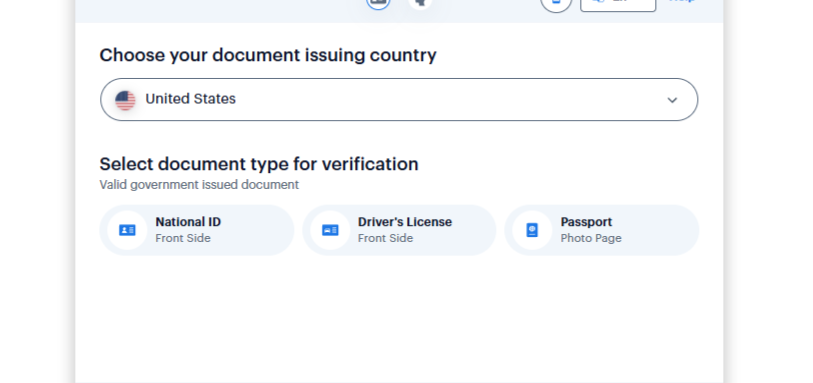Click the National ID card icon

127,230
